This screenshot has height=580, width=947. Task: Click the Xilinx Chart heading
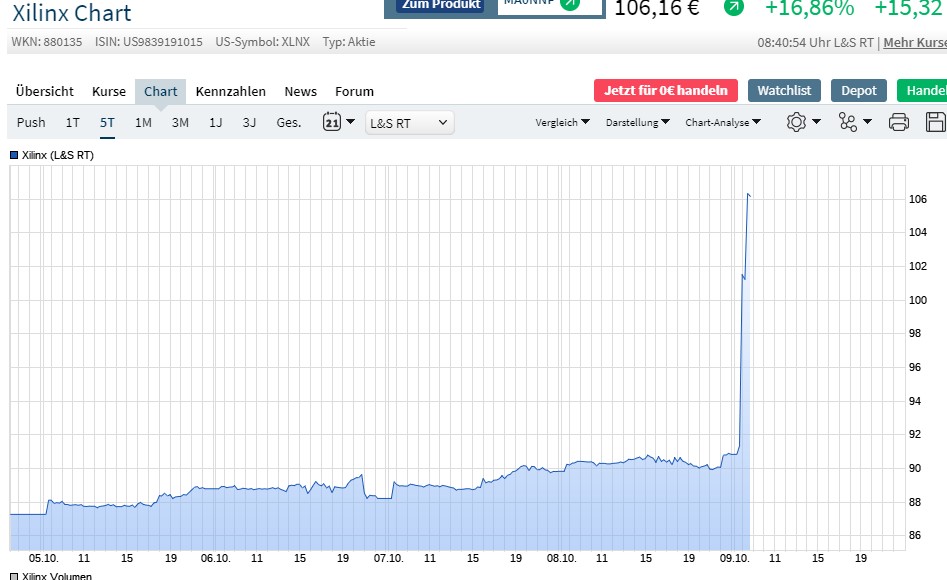(x=72, y=13)
